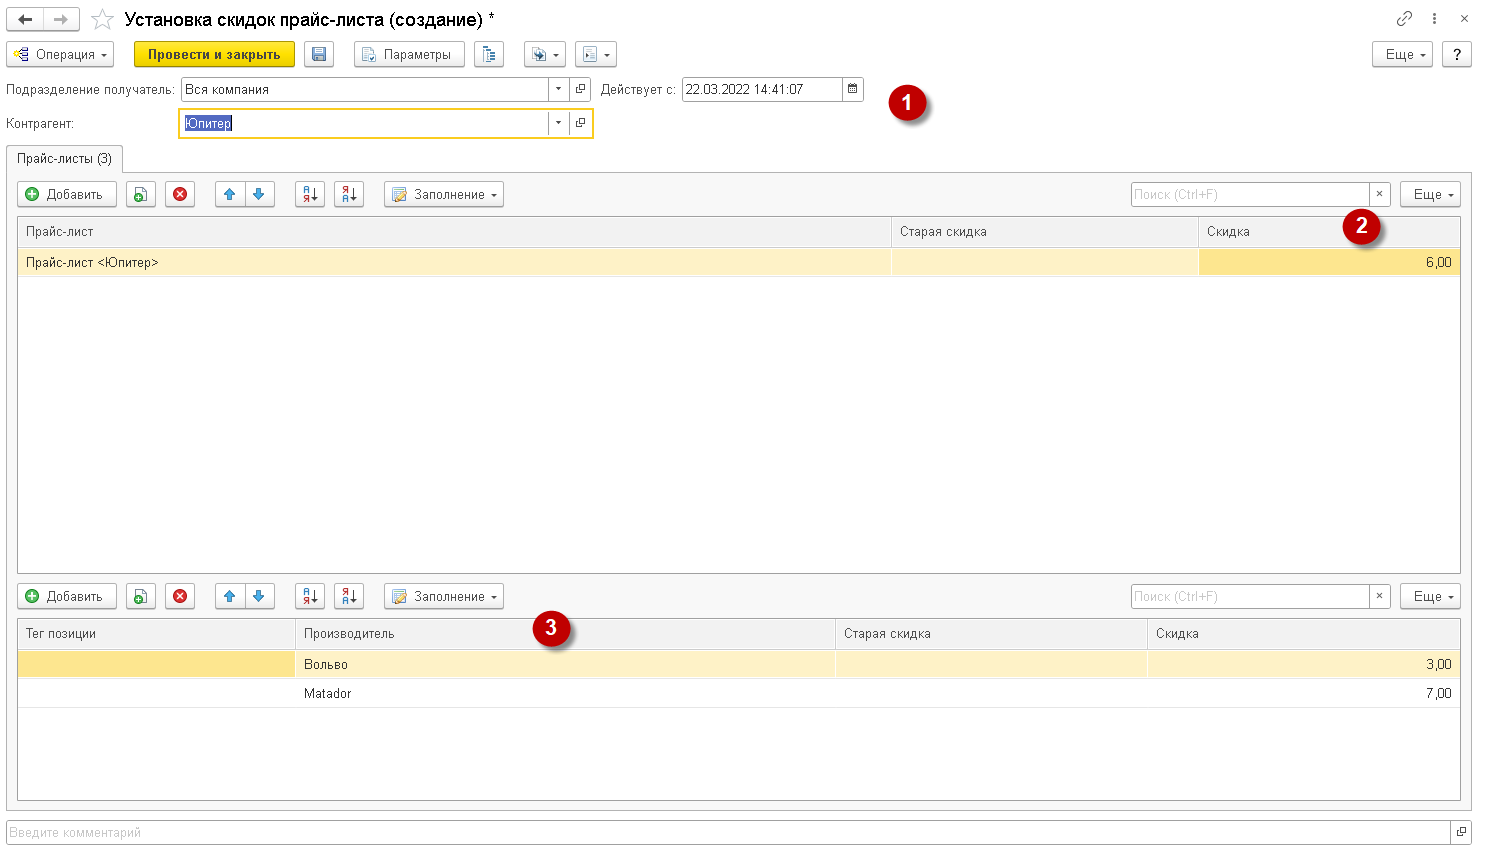Sort the price-list table descending
This screenshot has width=1487, height=854.
click(x=349, y=194)
